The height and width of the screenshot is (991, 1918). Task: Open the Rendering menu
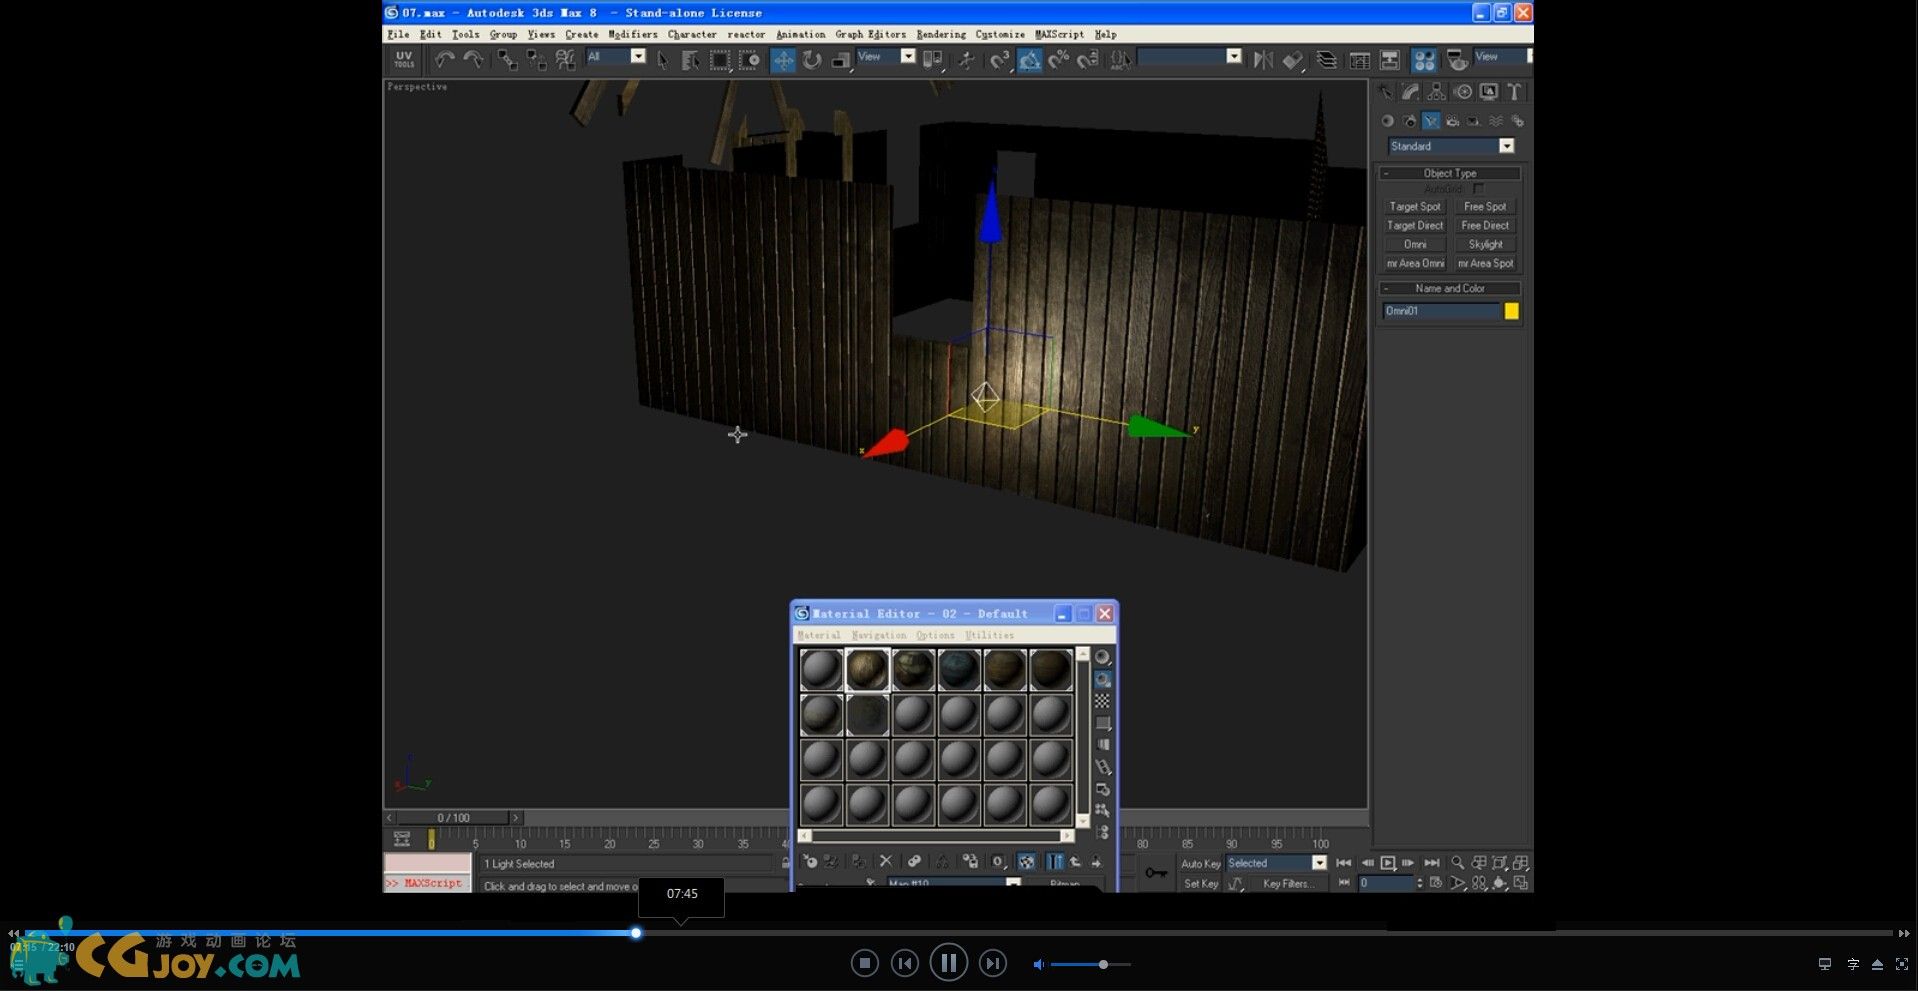click(x=941, y=34)
